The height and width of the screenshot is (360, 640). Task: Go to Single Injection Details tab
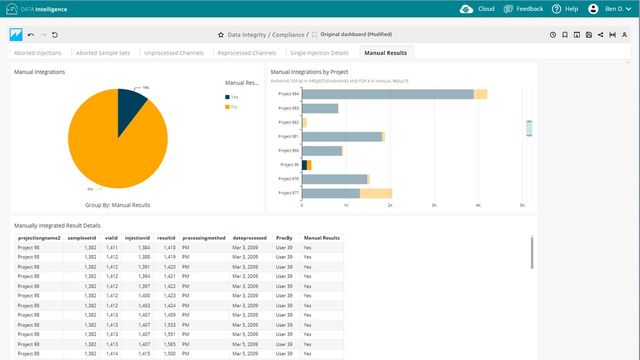[319, 53]
